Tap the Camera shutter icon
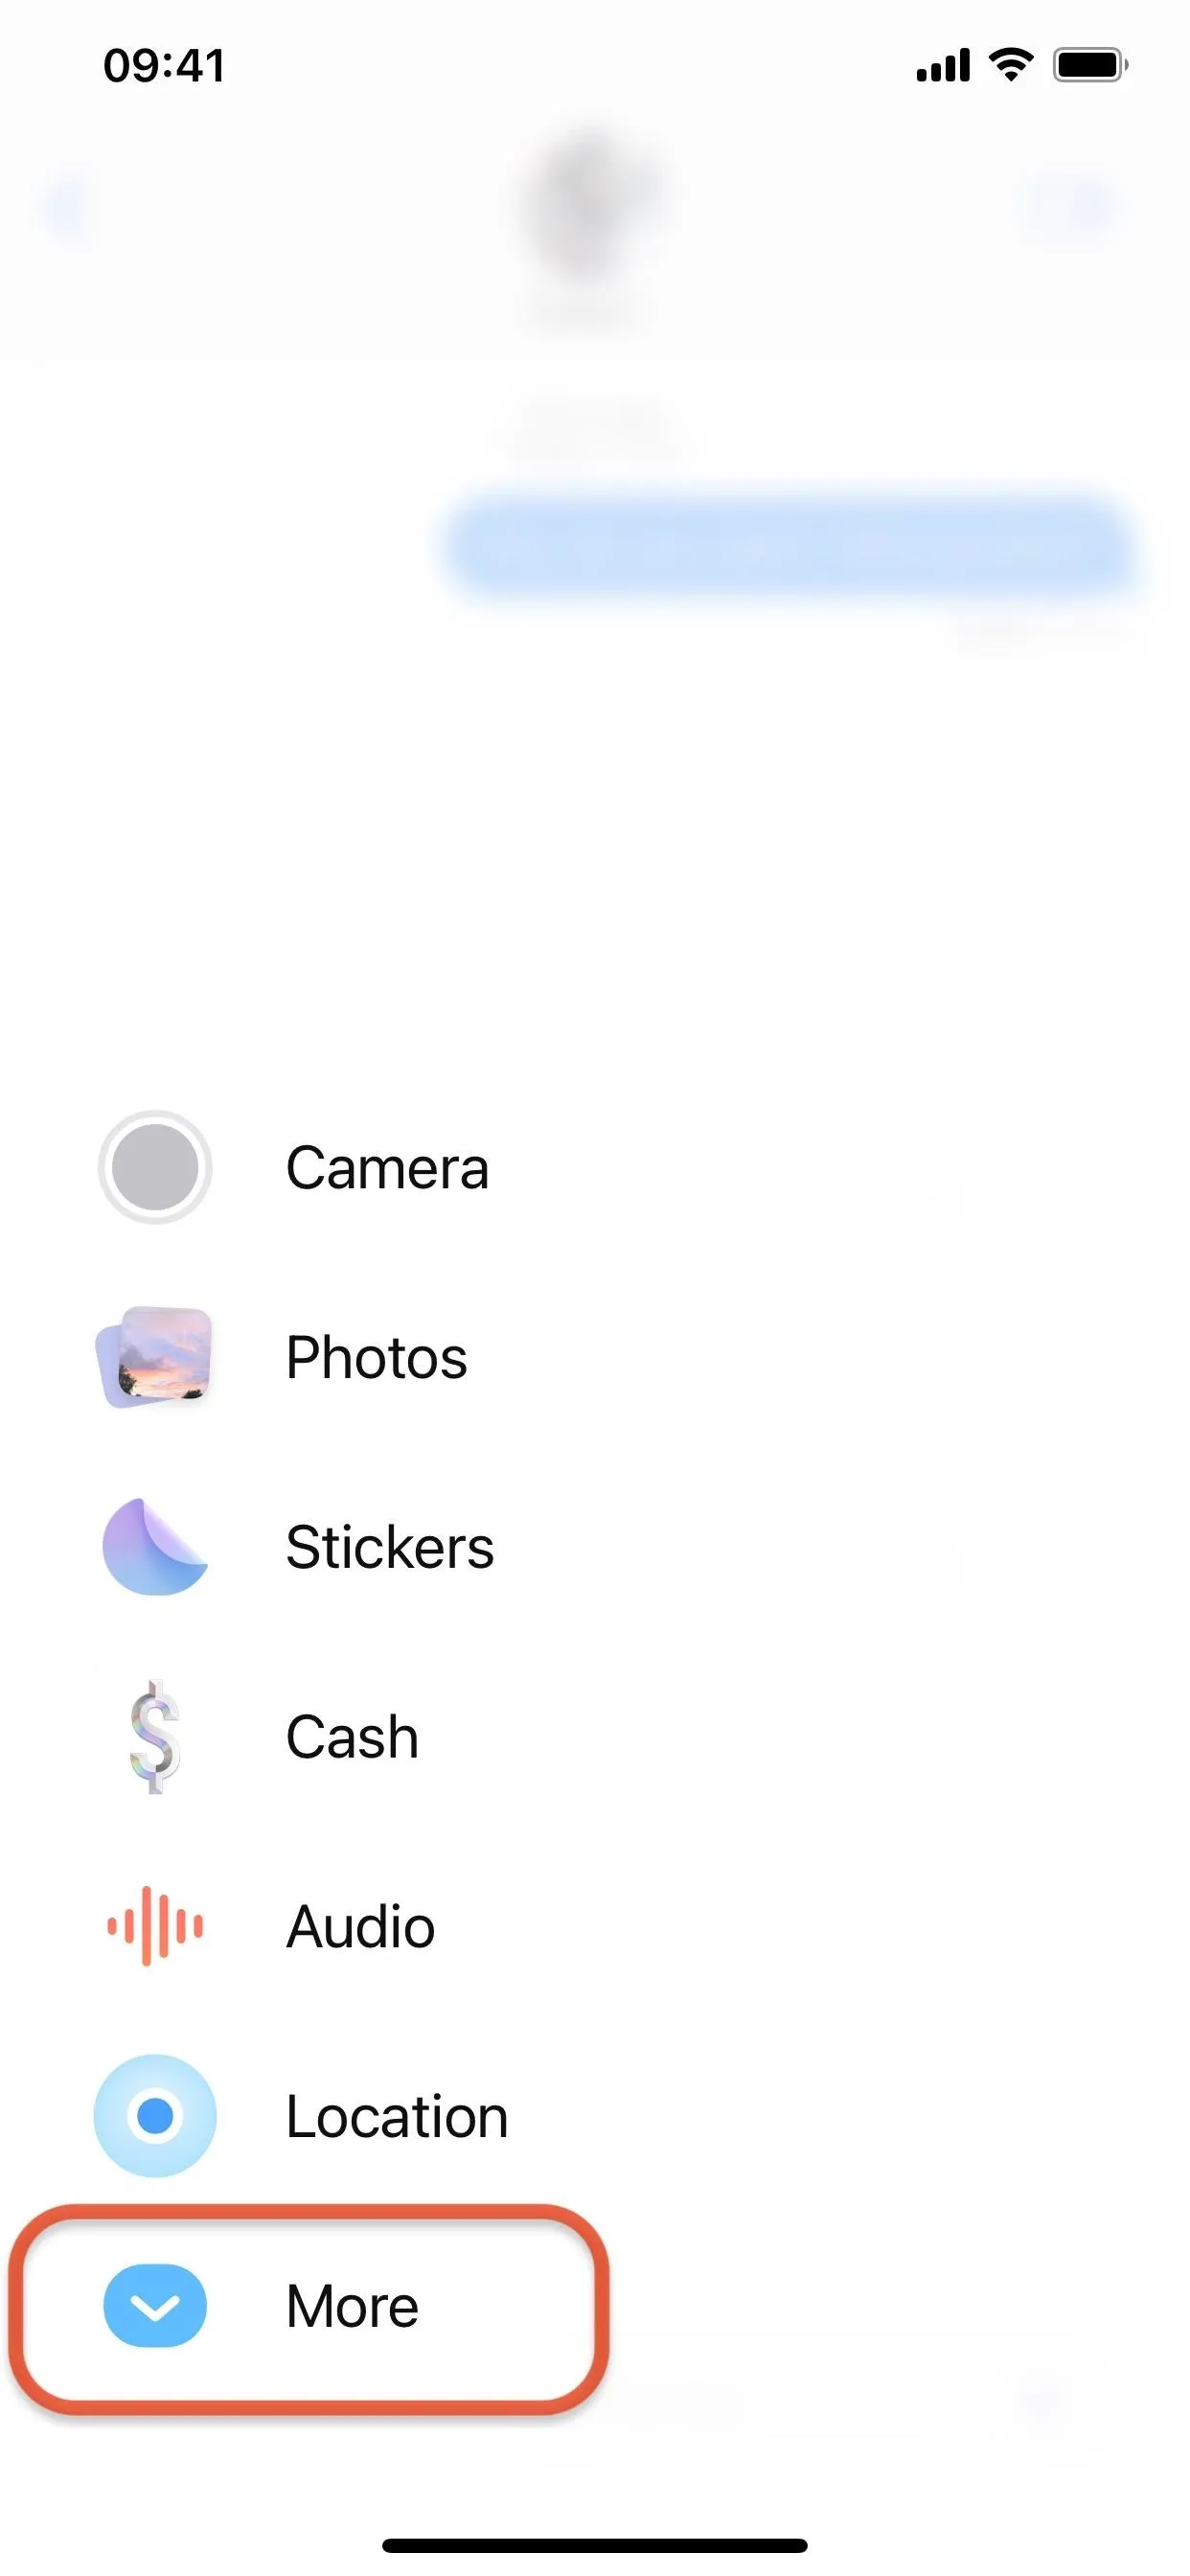Screen dimensions: 1190x2576 155,1167
